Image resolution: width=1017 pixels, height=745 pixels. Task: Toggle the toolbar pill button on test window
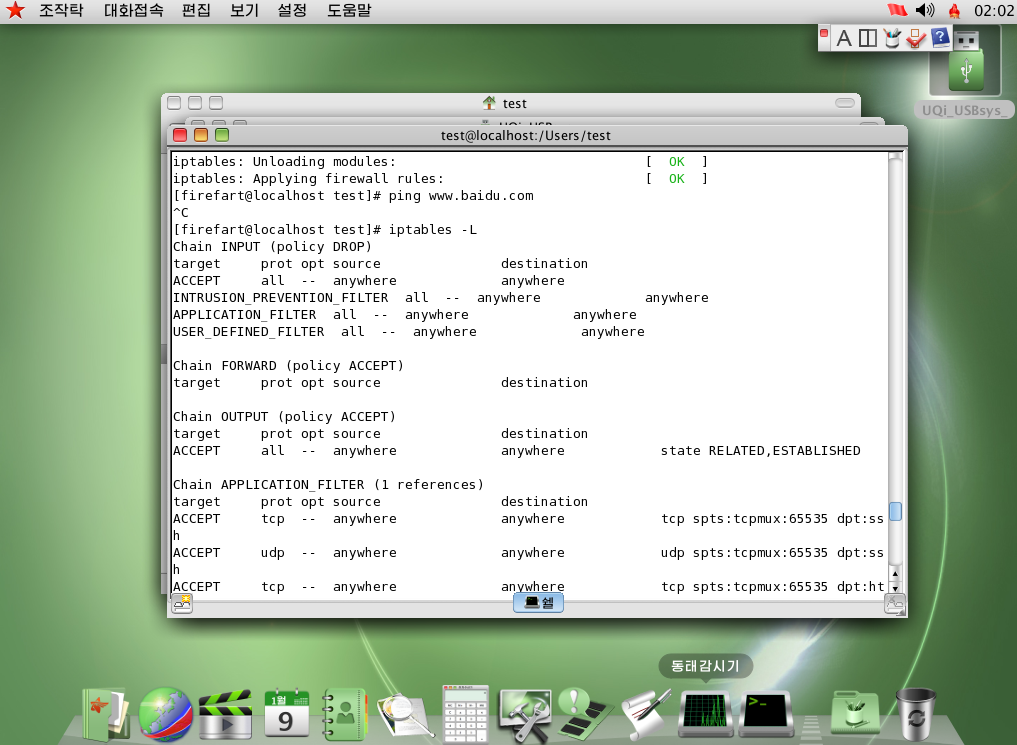click(846, 103)
